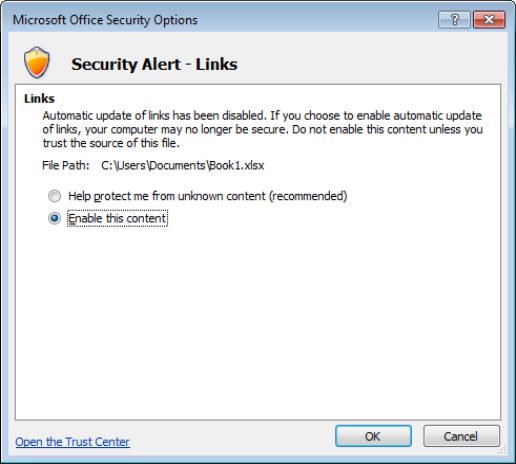Image resolution: width=516 pixels, height=464 pixels.
Task: Click the "Enable this content" label text
Action: [117, 218]
